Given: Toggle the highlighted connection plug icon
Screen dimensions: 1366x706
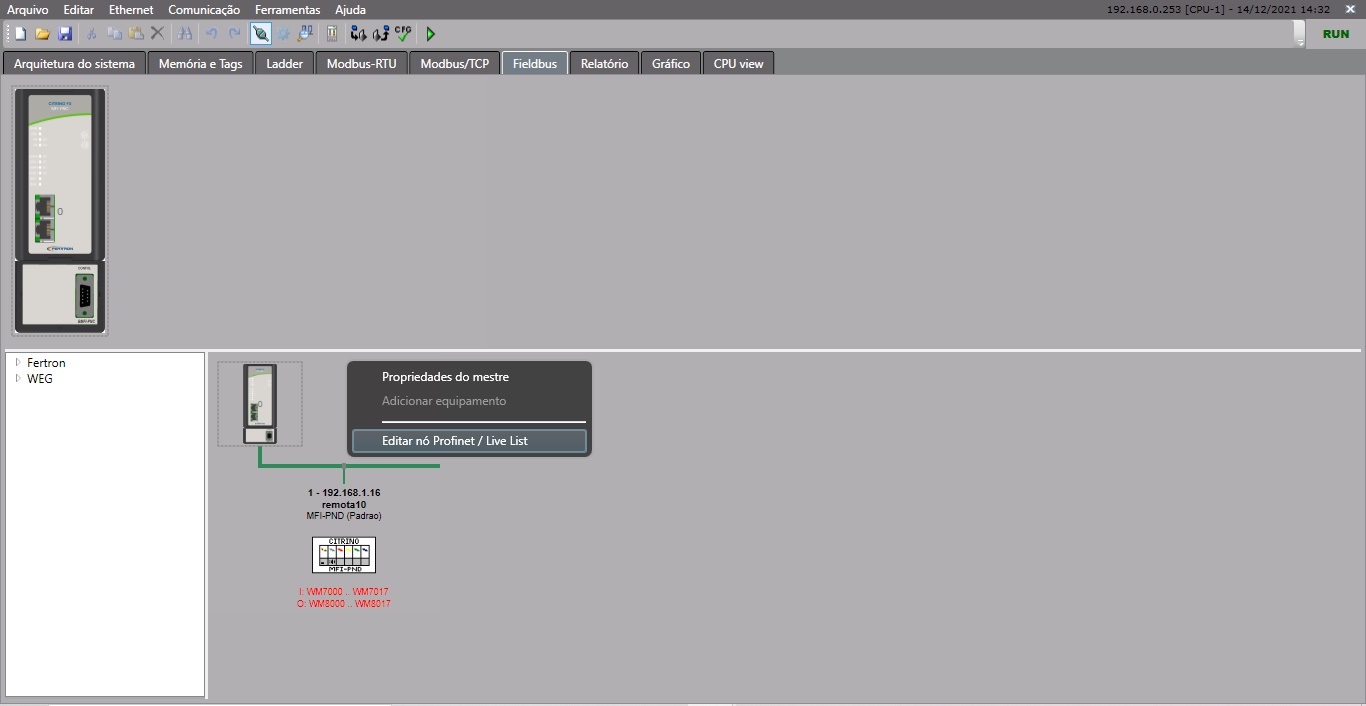Looking at the screenshot, I should coord(260,34).
